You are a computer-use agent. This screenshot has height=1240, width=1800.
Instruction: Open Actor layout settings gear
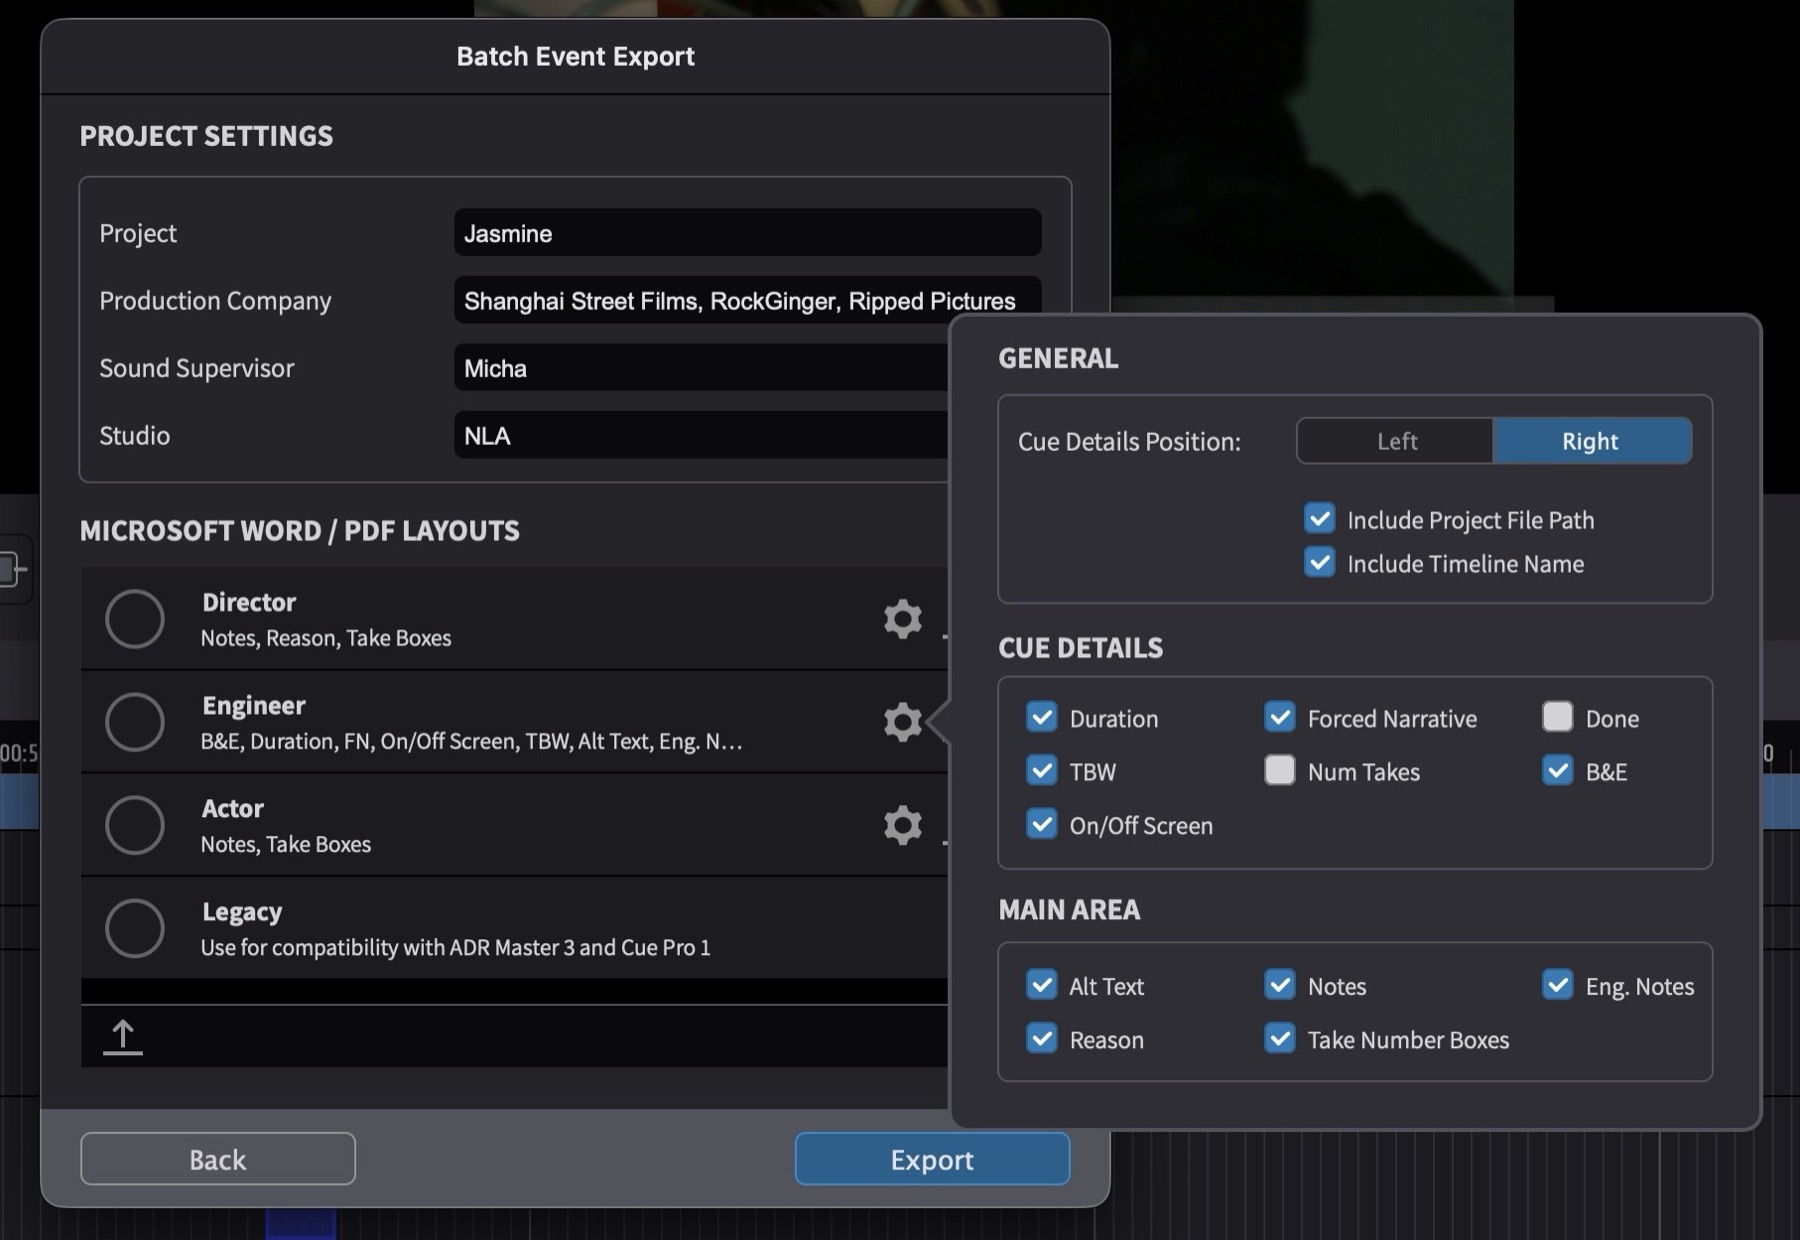(902, 825)
